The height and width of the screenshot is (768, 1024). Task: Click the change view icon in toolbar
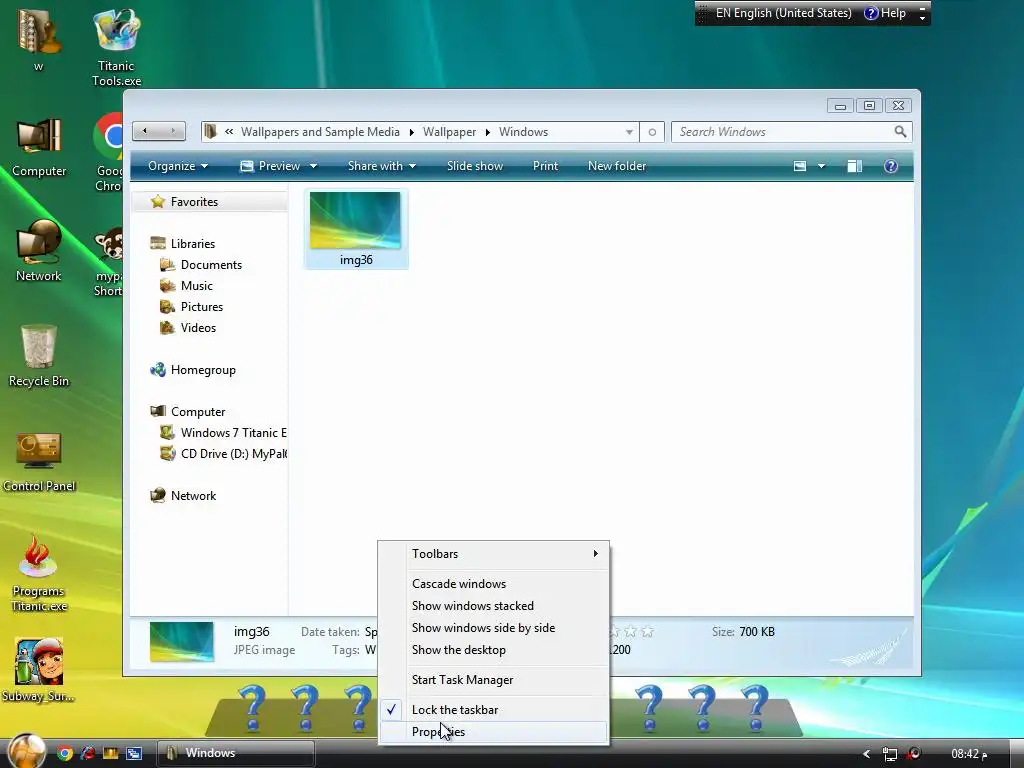tap(799, 166)
